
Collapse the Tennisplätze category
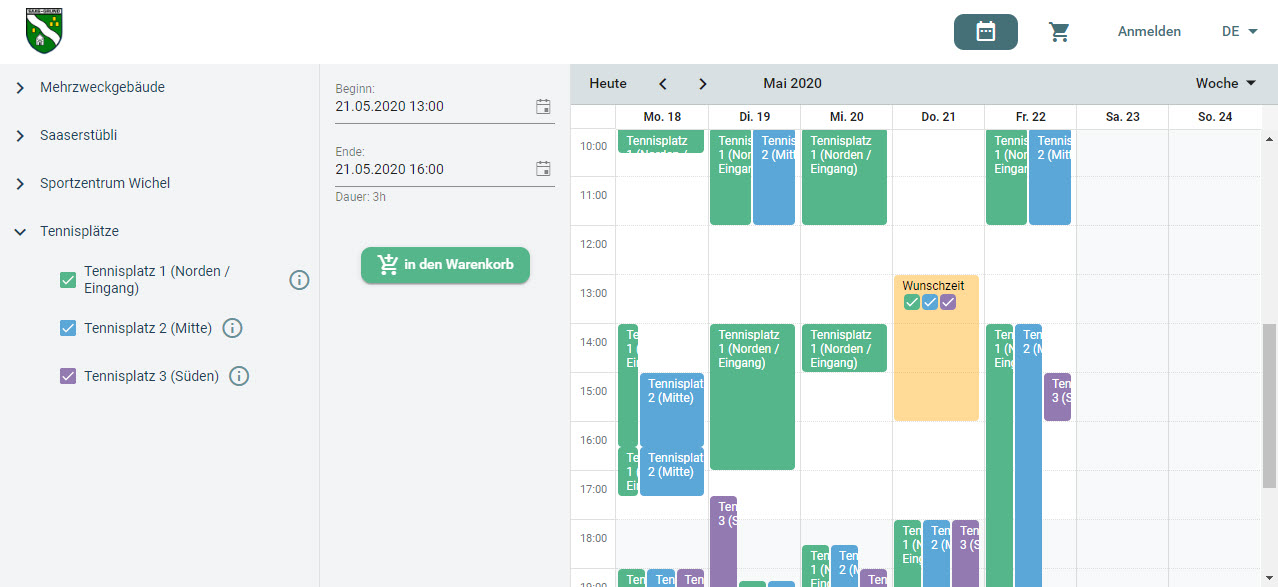coord(20,232)
